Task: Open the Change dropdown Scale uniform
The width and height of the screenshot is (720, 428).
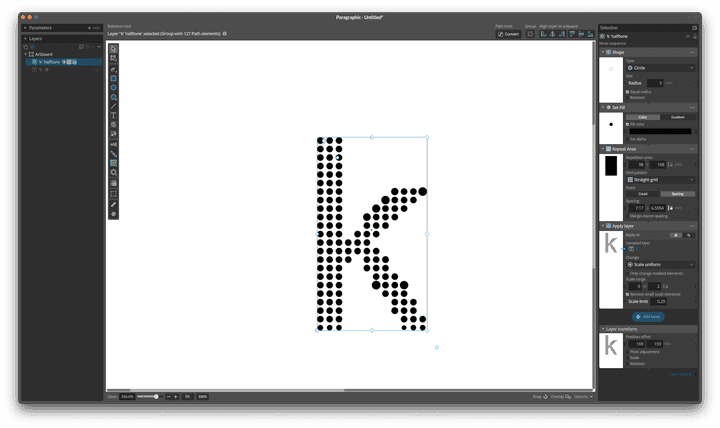Action: pyautogui.click(x=660, y=265)
